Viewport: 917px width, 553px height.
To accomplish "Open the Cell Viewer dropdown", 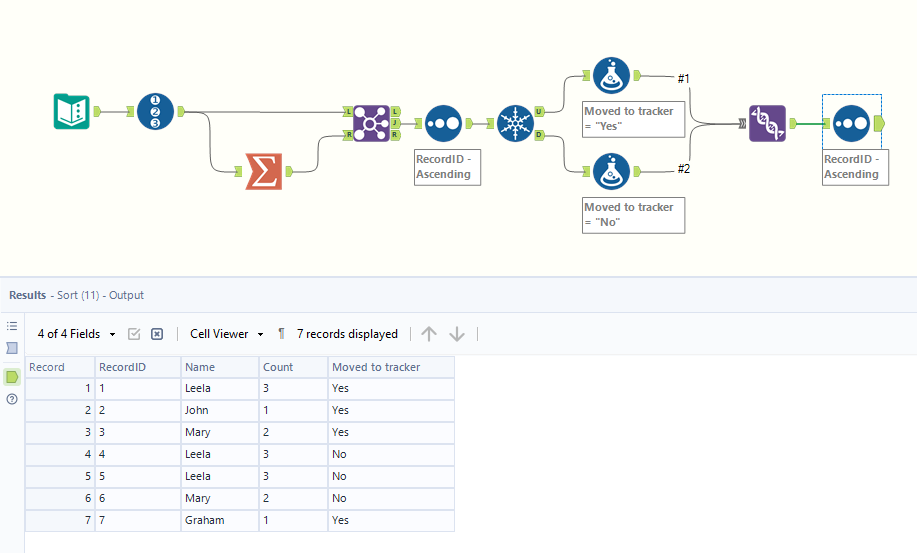I will pyautogui.click(x=227, y=334).
